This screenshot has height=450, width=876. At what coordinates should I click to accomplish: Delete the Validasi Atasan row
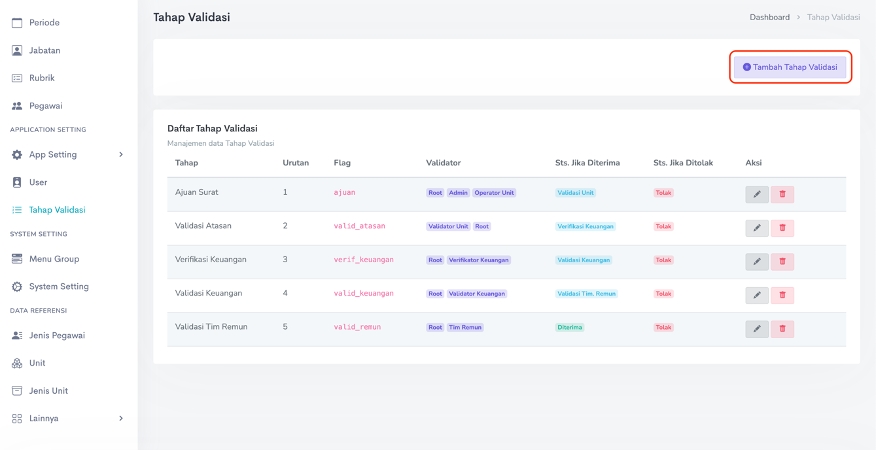coord(782,228)
